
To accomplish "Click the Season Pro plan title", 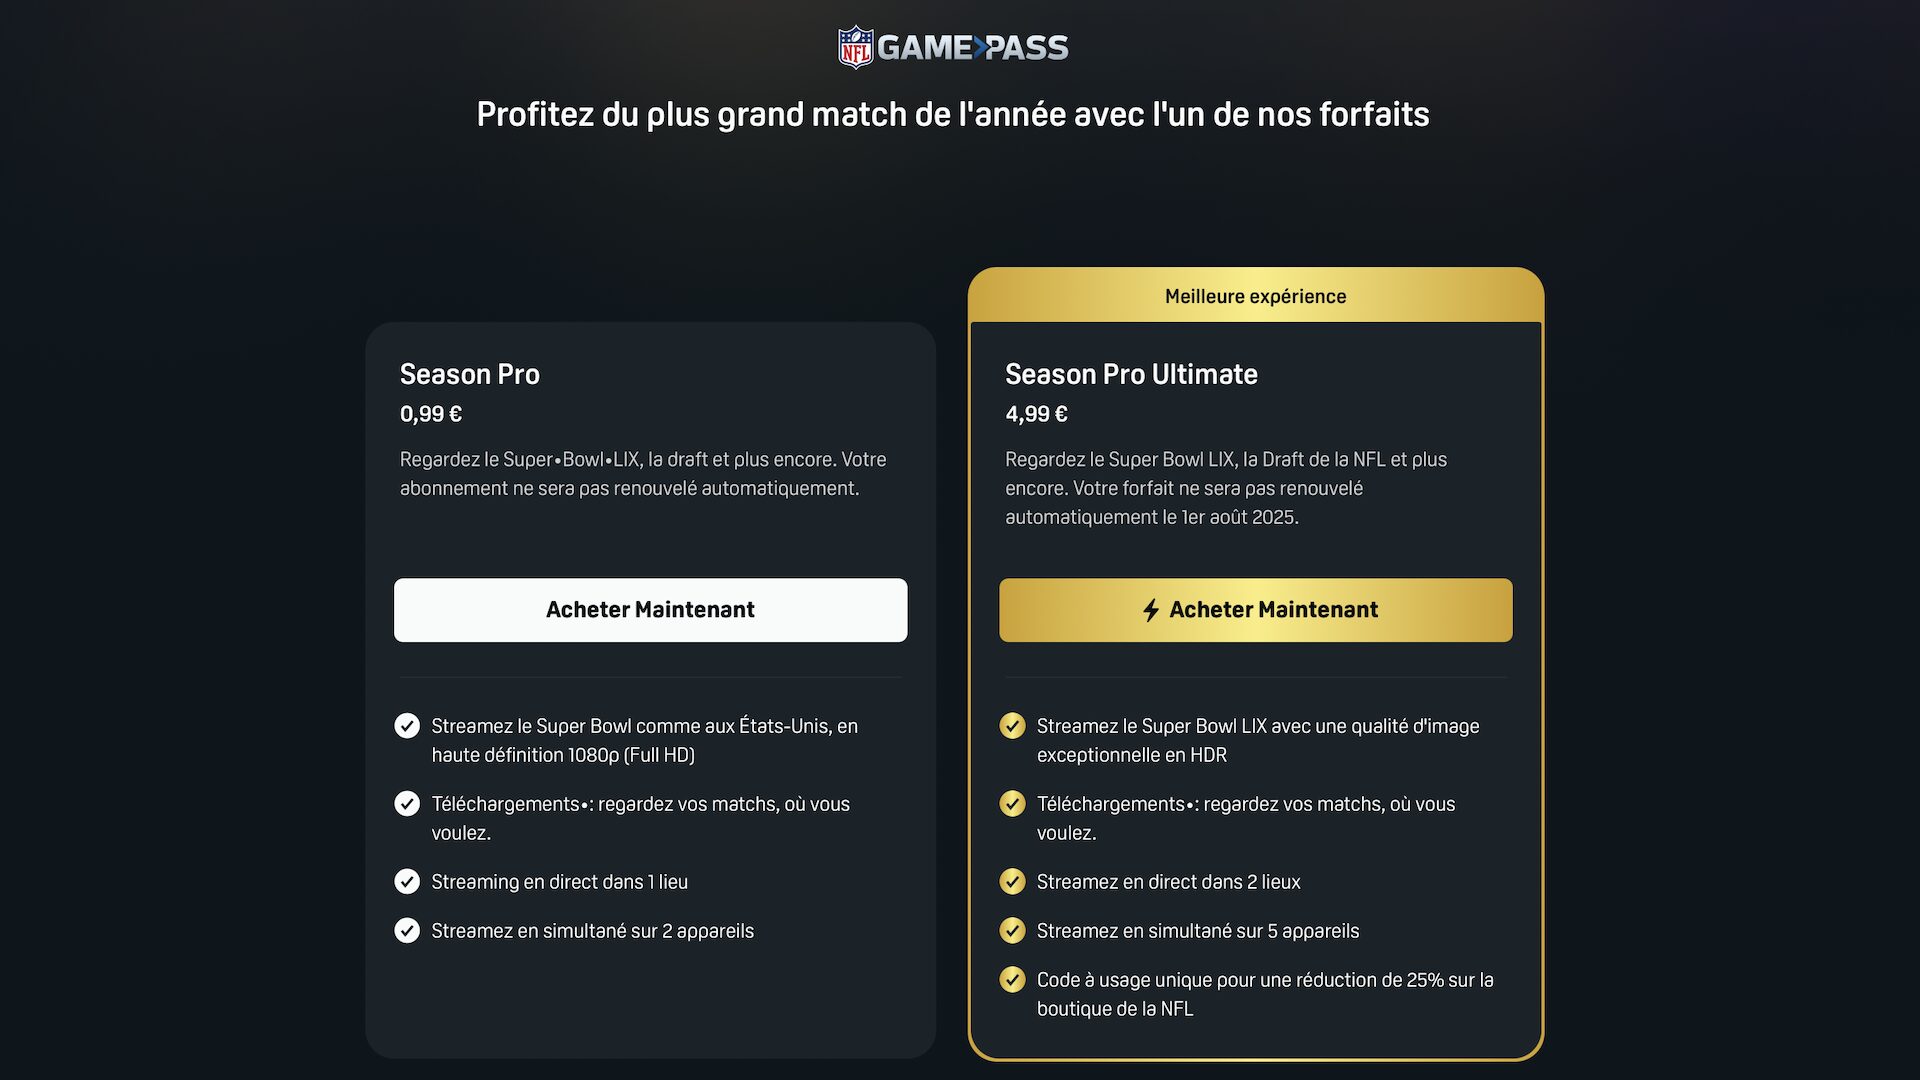I will [x=470, y=374].
